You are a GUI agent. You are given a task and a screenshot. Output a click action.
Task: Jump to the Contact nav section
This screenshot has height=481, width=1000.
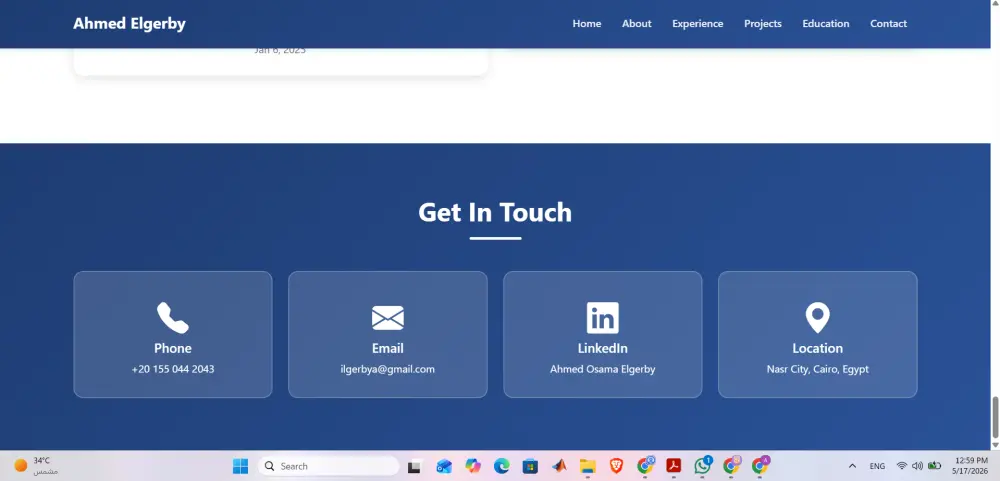point(888,24)
